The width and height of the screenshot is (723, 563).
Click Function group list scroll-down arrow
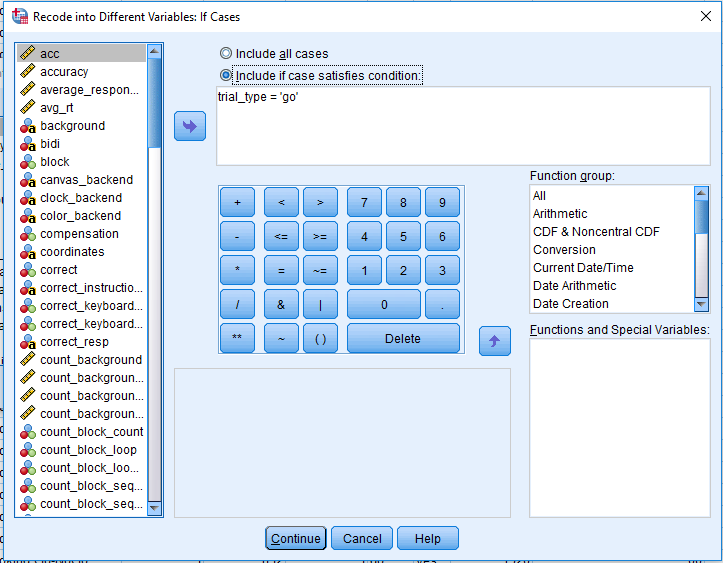(x=701, y=304)
